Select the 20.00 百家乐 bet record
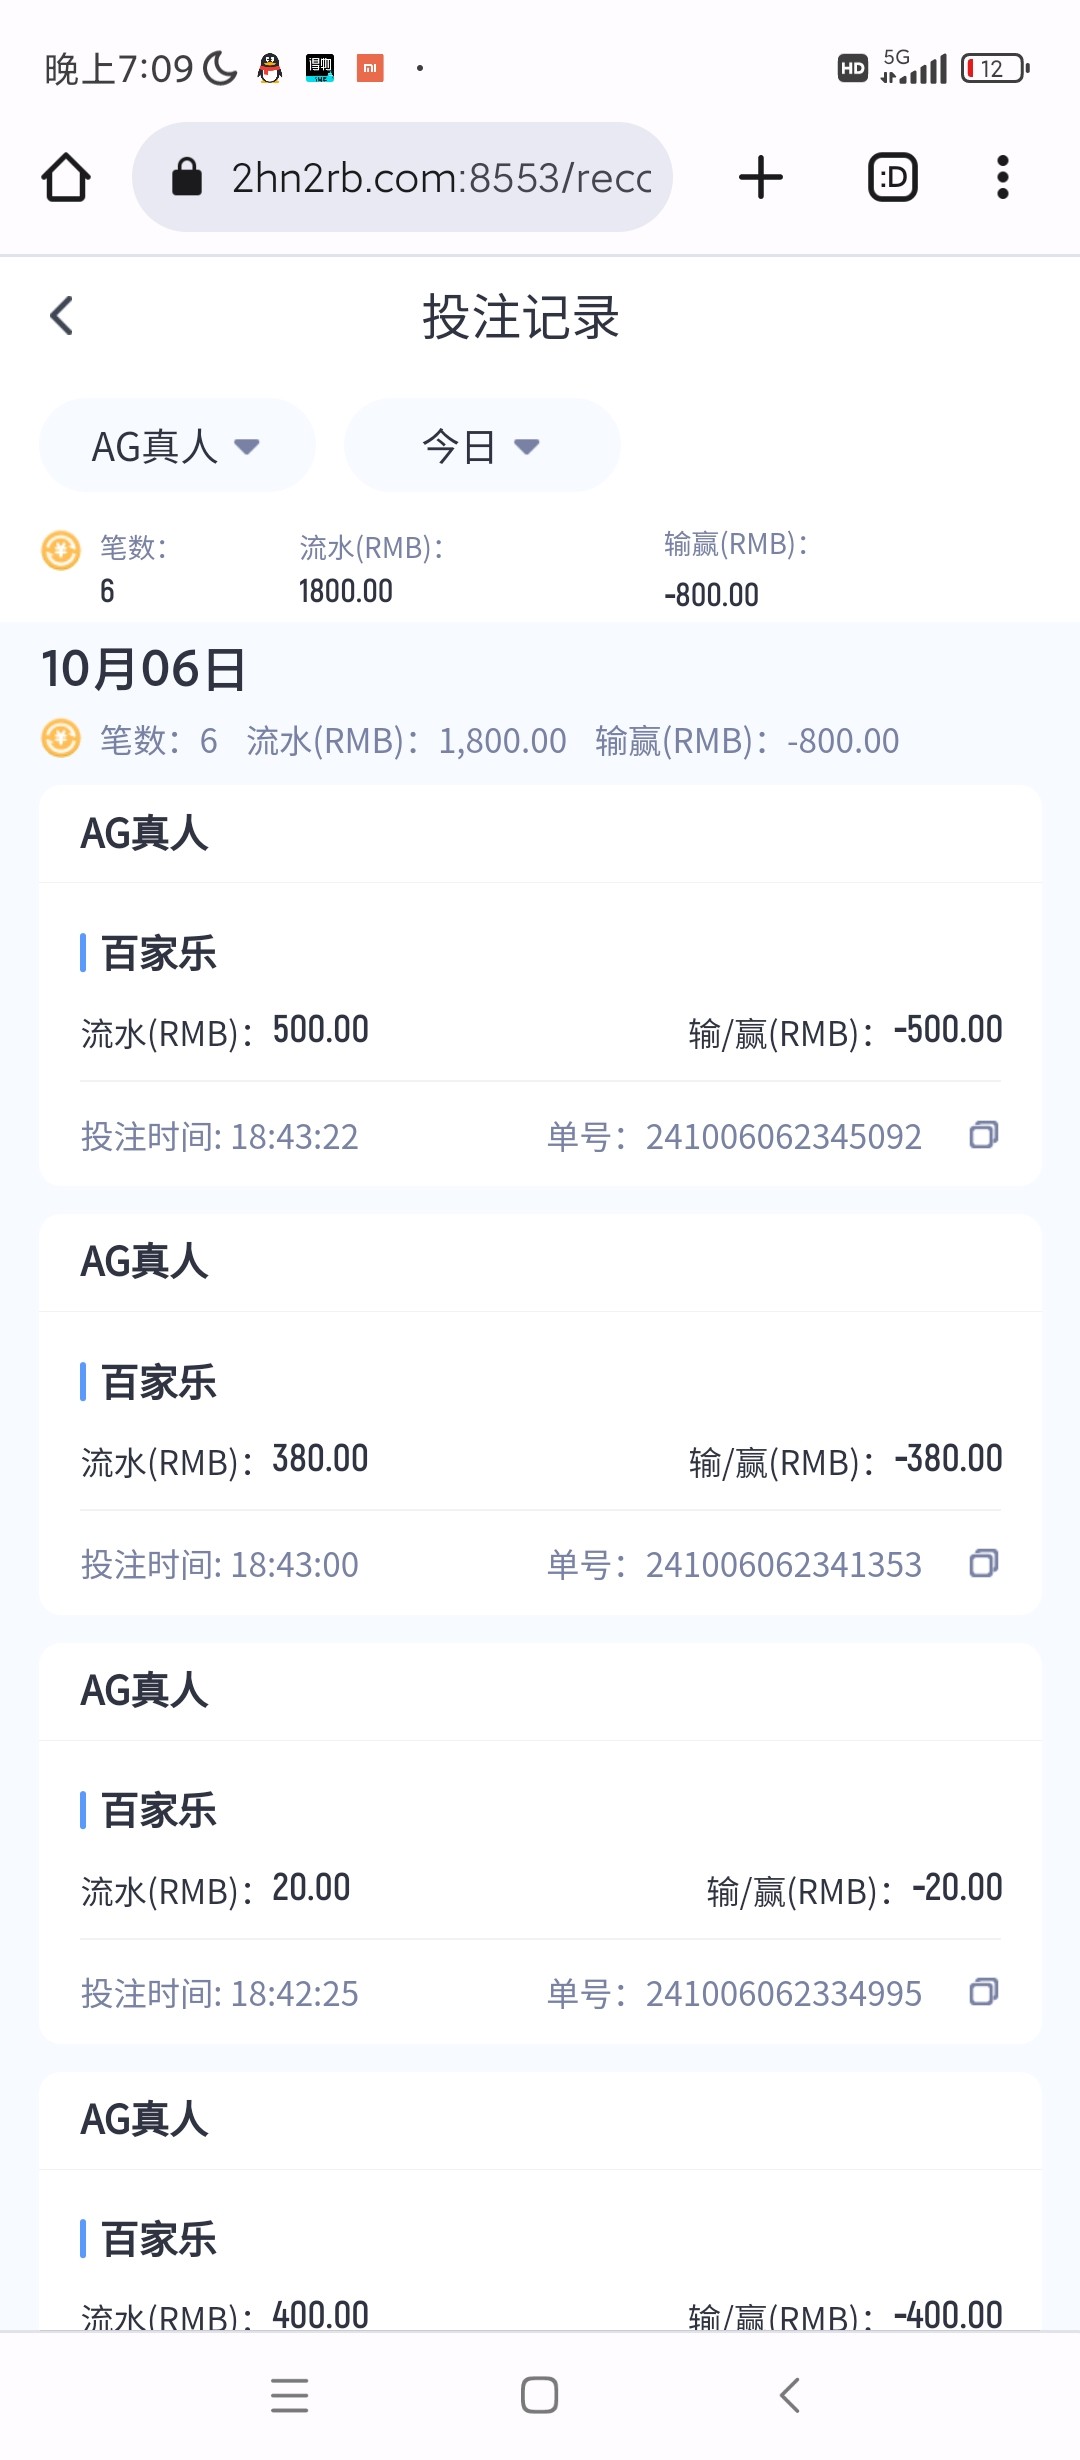This screenshot has height=2460, width=1080. 540,1889
